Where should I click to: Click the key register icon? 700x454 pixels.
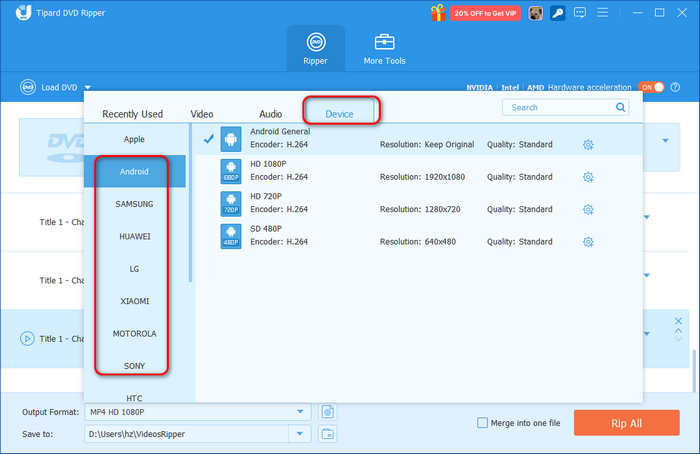pyautogui.click(x=557, y=13)
